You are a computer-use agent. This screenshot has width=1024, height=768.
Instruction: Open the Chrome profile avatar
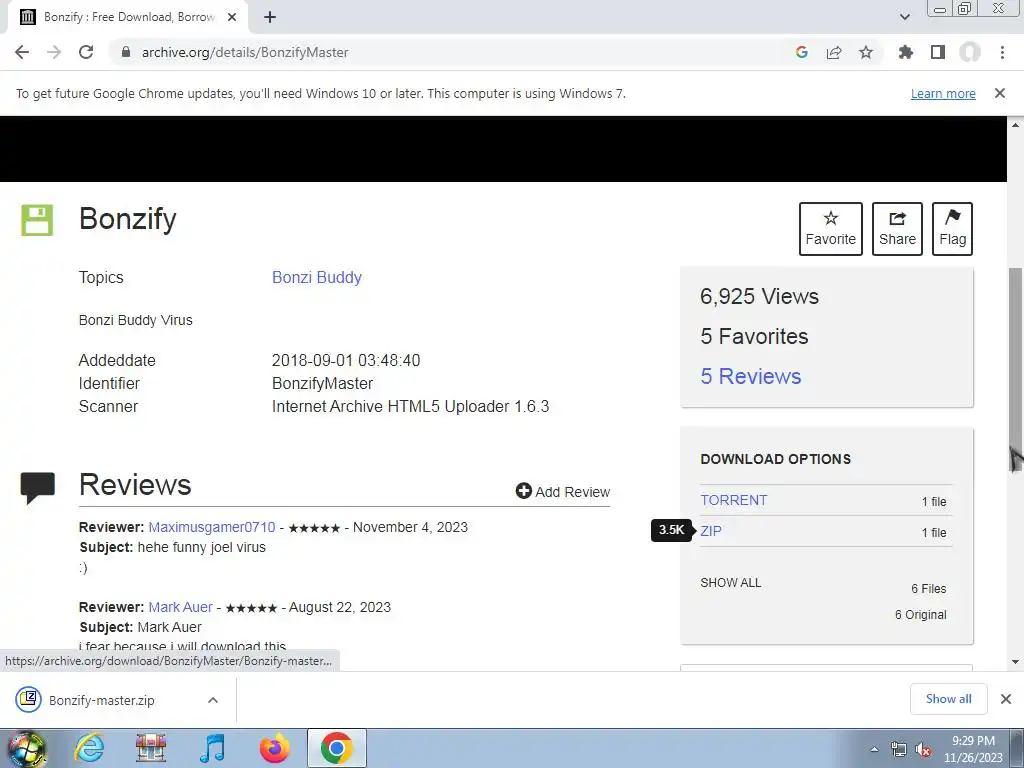tap(970, 52)
